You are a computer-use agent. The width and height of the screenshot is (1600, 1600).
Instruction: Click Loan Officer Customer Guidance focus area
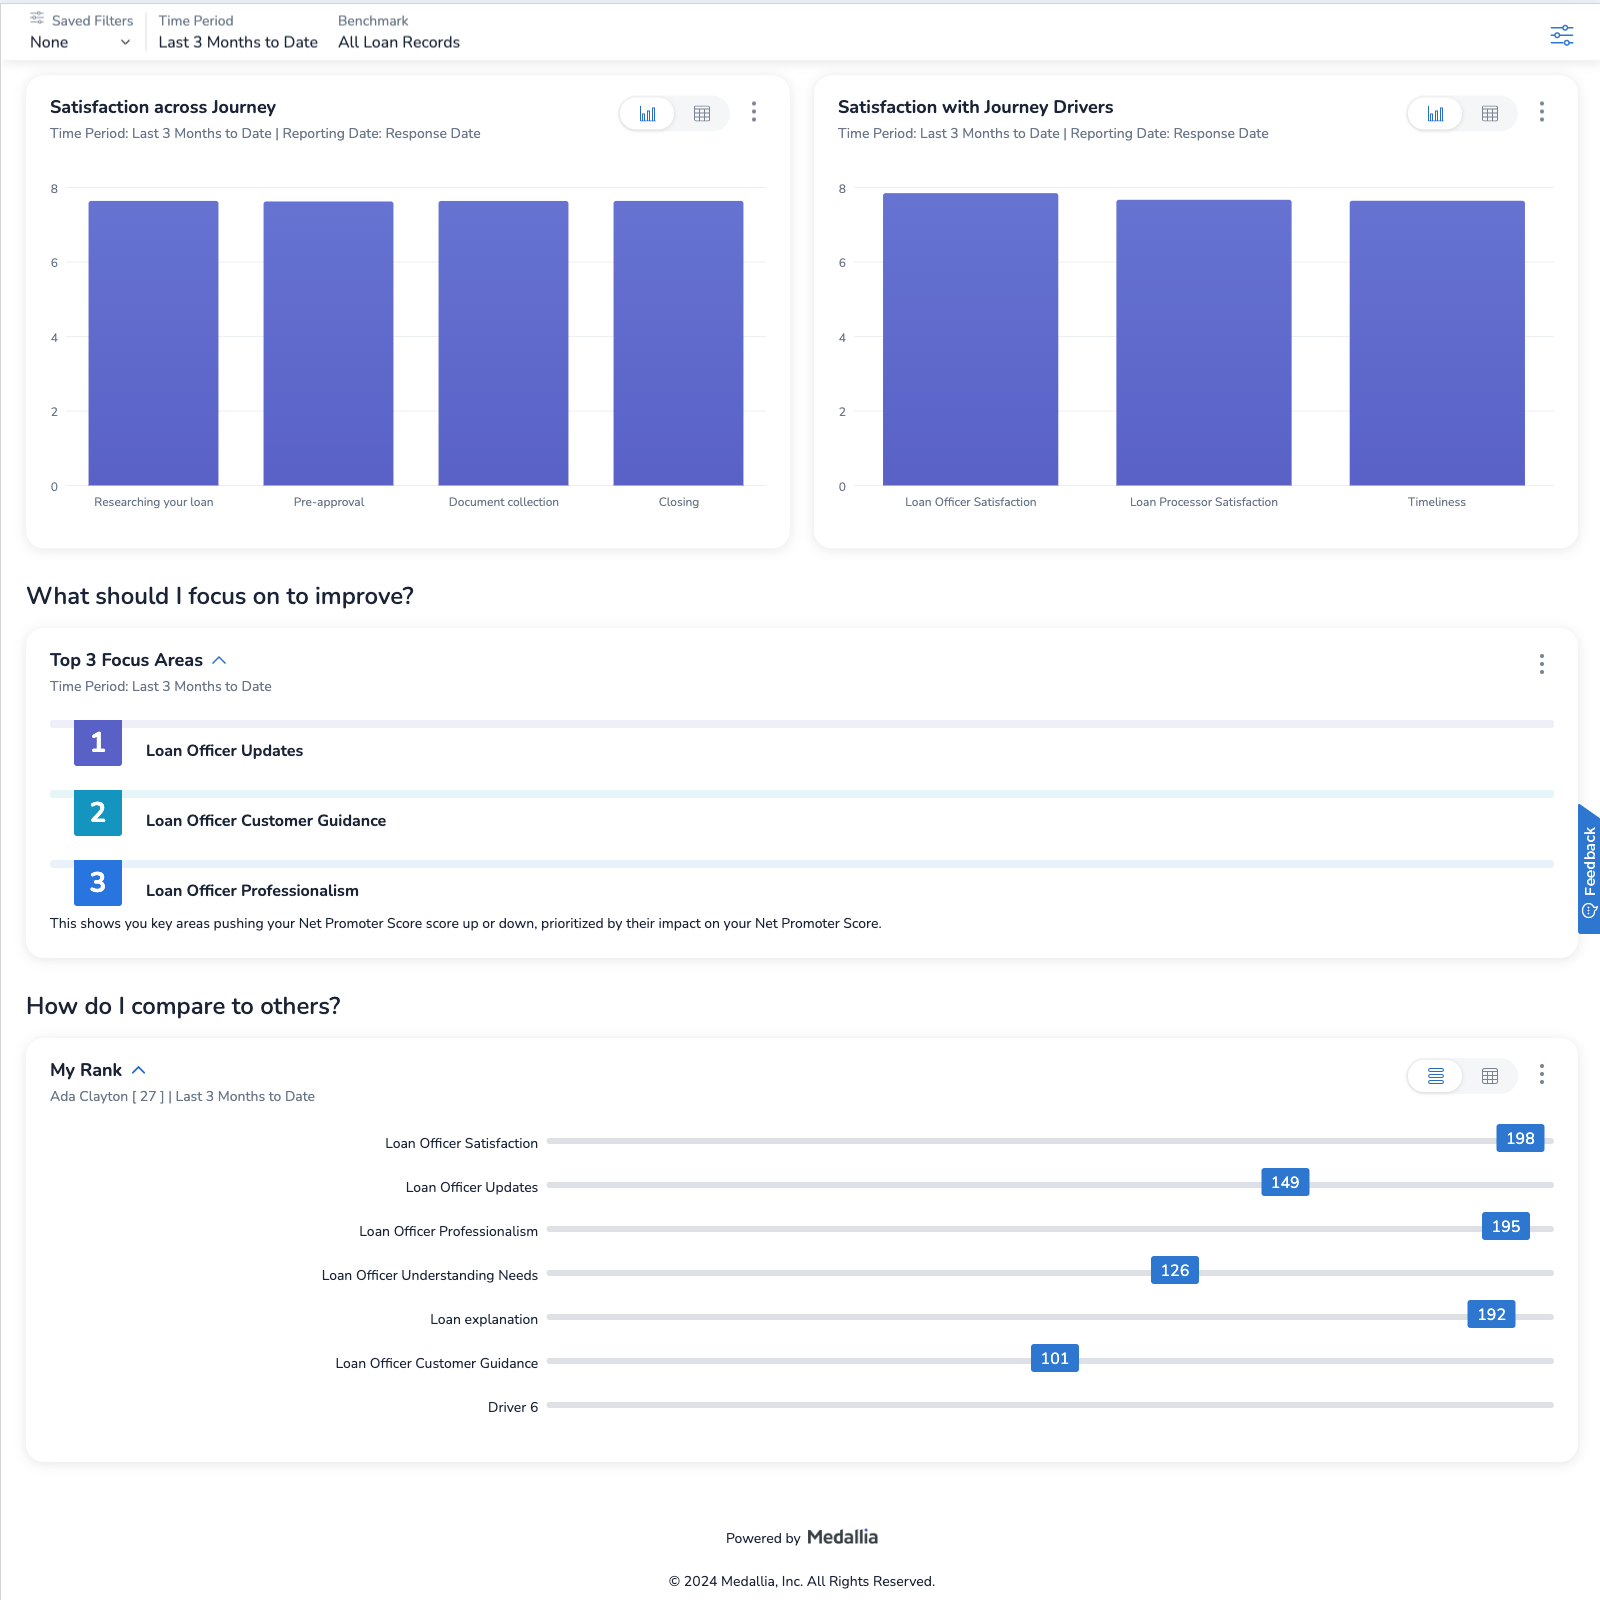coord(266,821)
